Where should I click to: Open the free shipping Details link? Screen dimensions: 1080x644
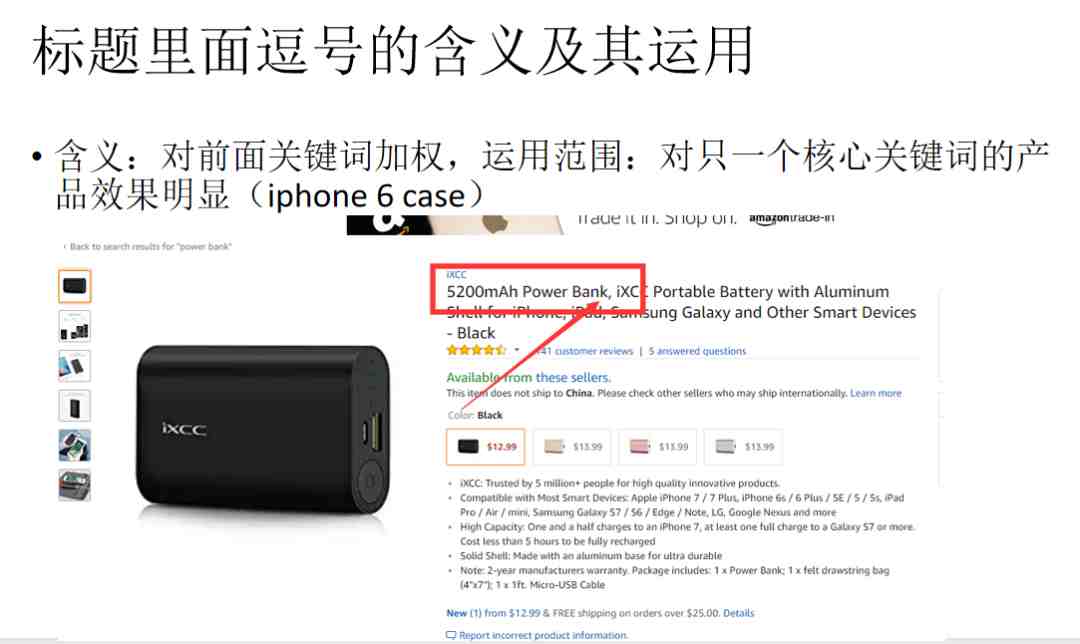point(738,613)
